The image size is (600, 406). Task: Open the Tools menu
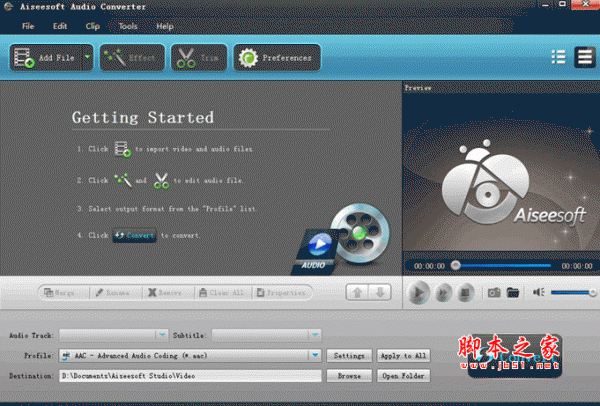click(x=128, y=26)
